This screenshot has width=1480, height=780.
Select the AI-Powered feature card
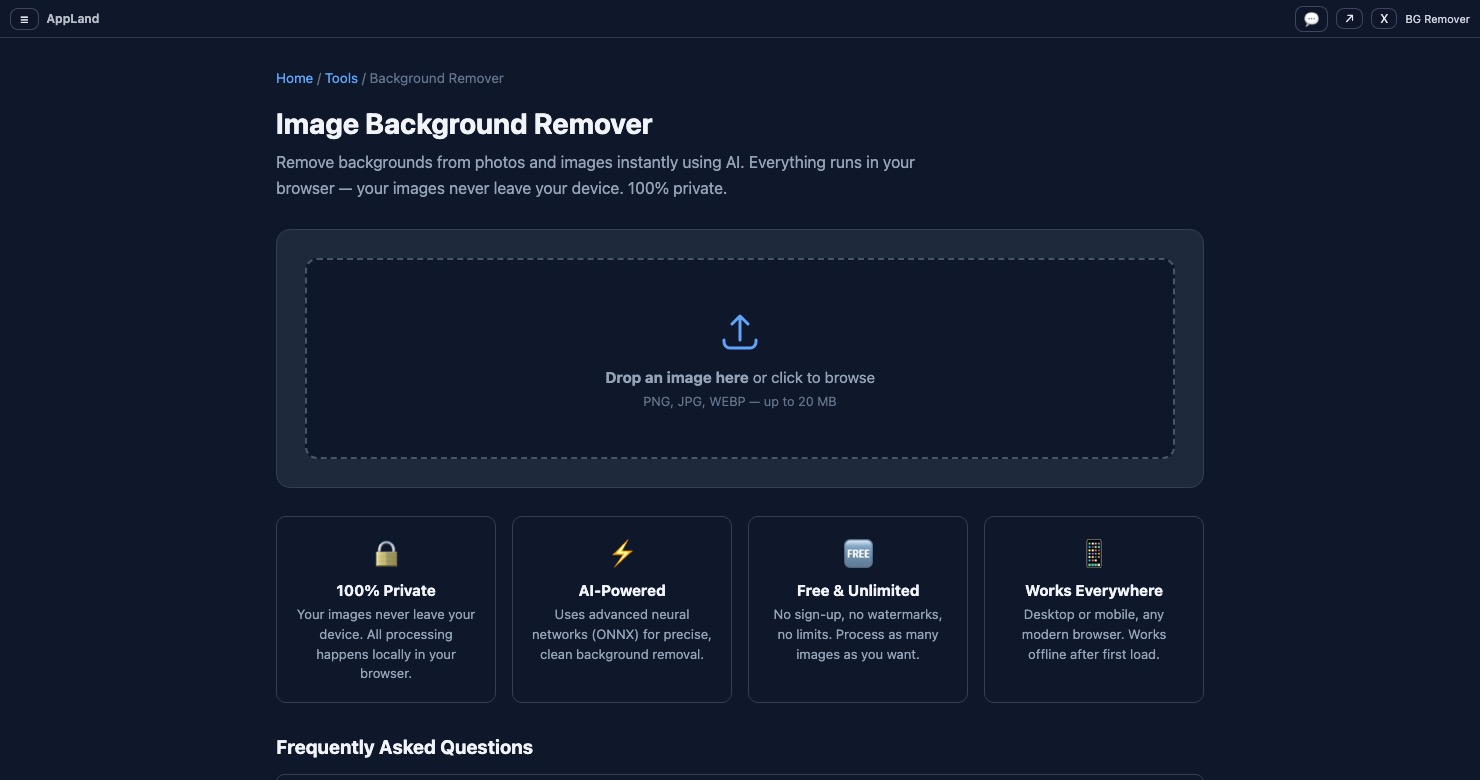622,609
